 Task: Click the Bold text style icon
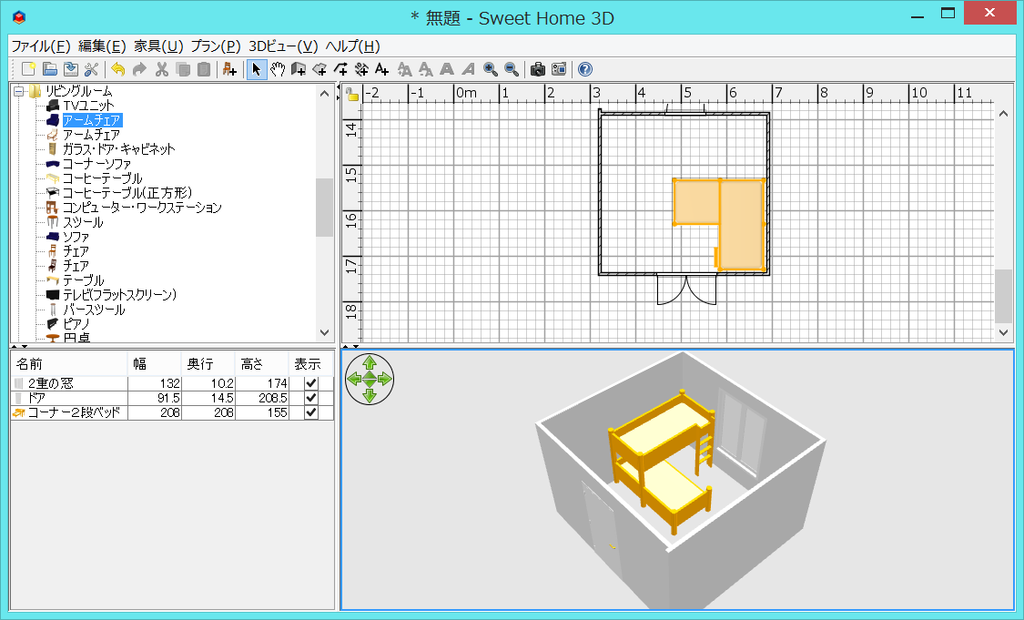[447, 69]
